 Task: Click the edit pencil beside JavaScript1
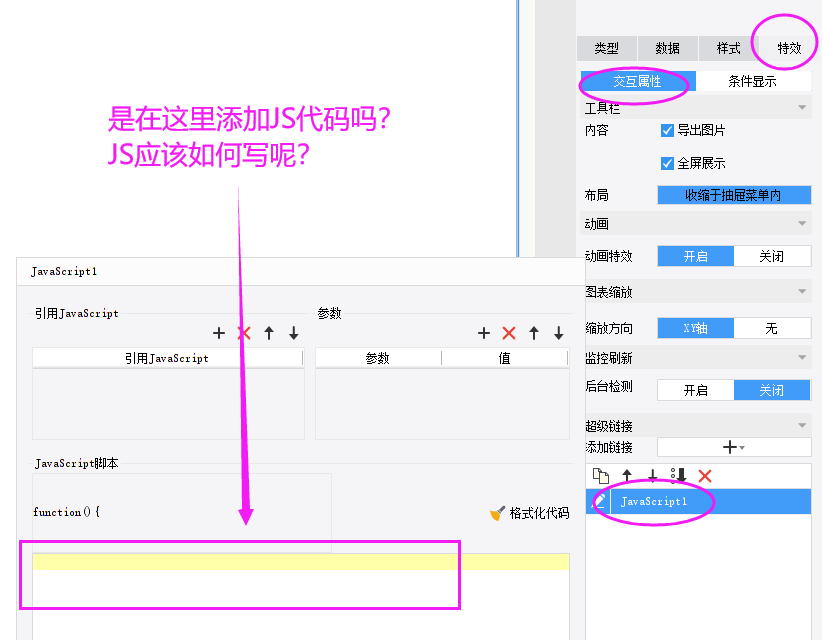600,501
